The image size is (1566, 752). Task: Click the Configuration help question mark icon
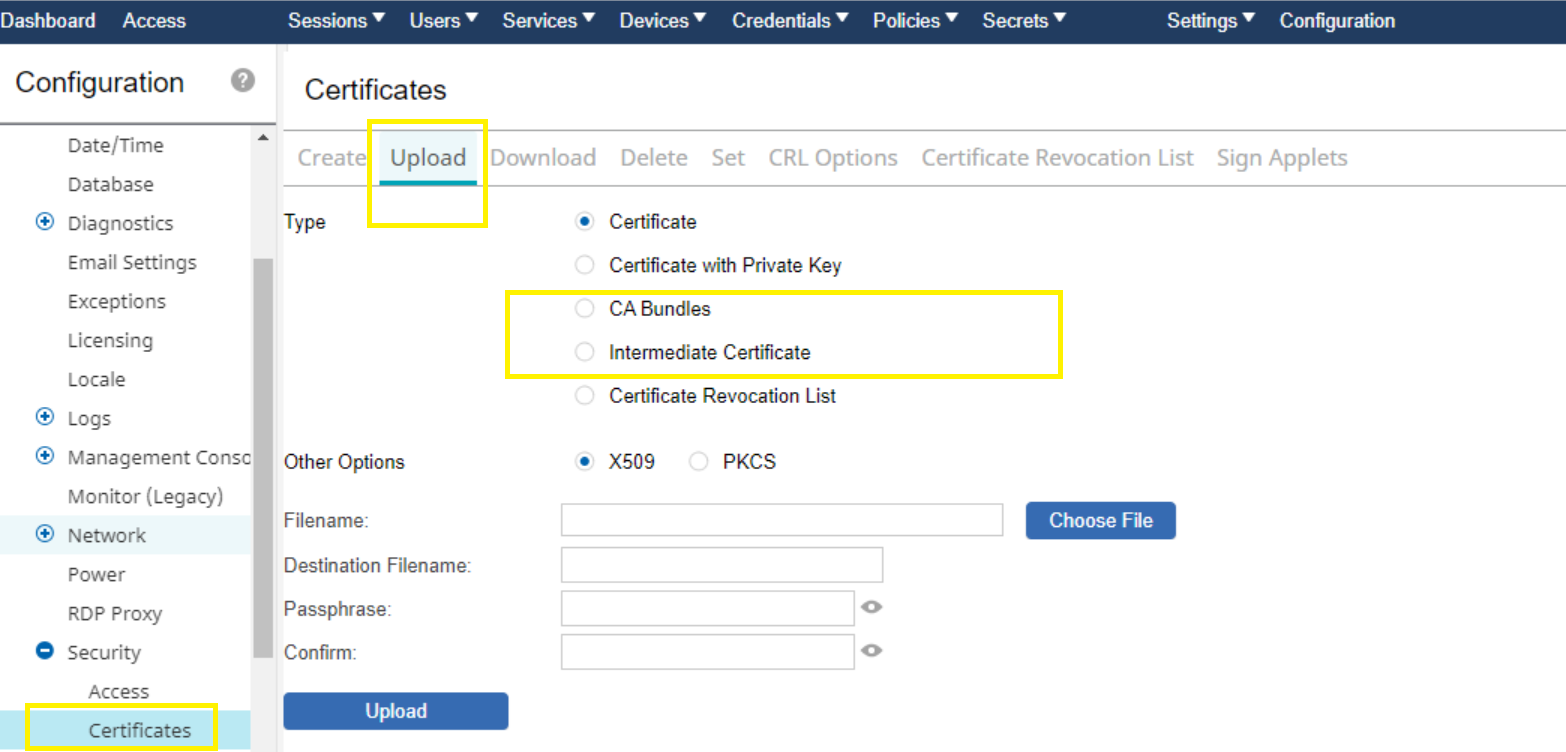coord(242,81)
